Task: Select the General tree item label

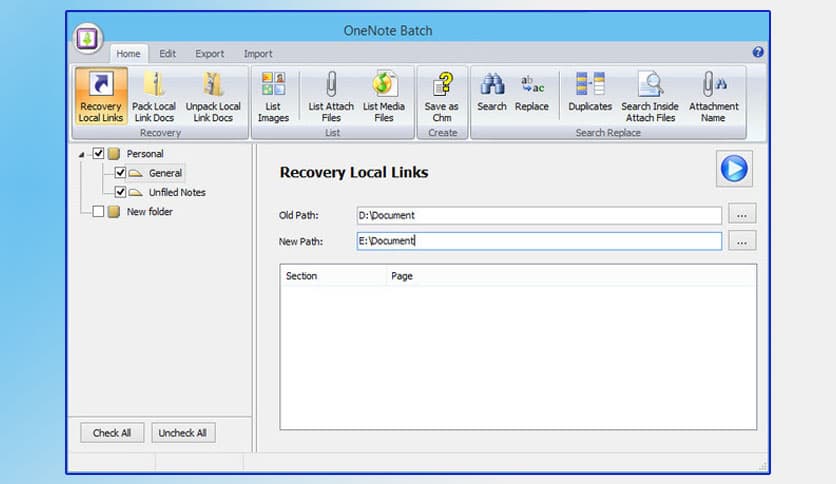Action: click(165, 173)
